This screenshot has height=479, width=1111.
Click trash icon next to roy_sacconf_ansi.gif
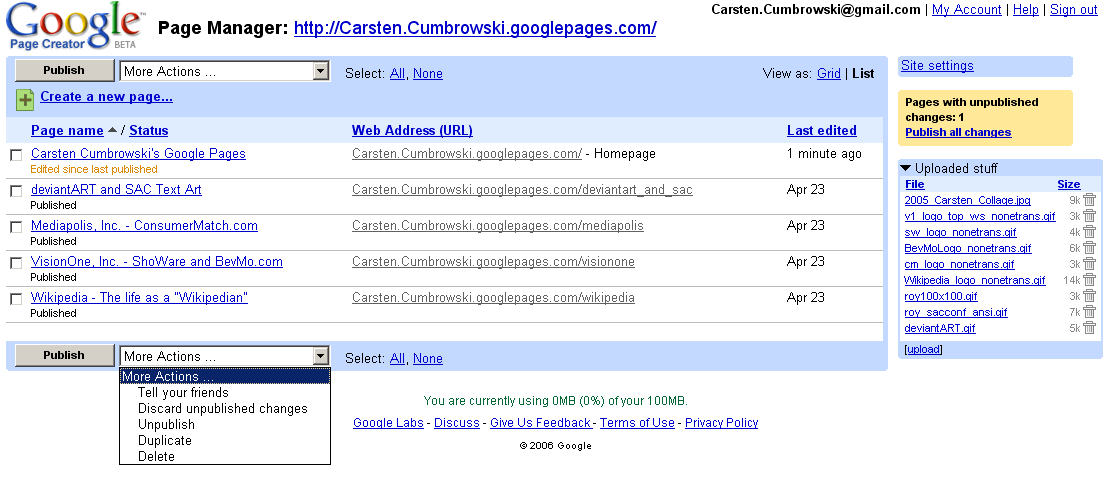coord(1089,312)
